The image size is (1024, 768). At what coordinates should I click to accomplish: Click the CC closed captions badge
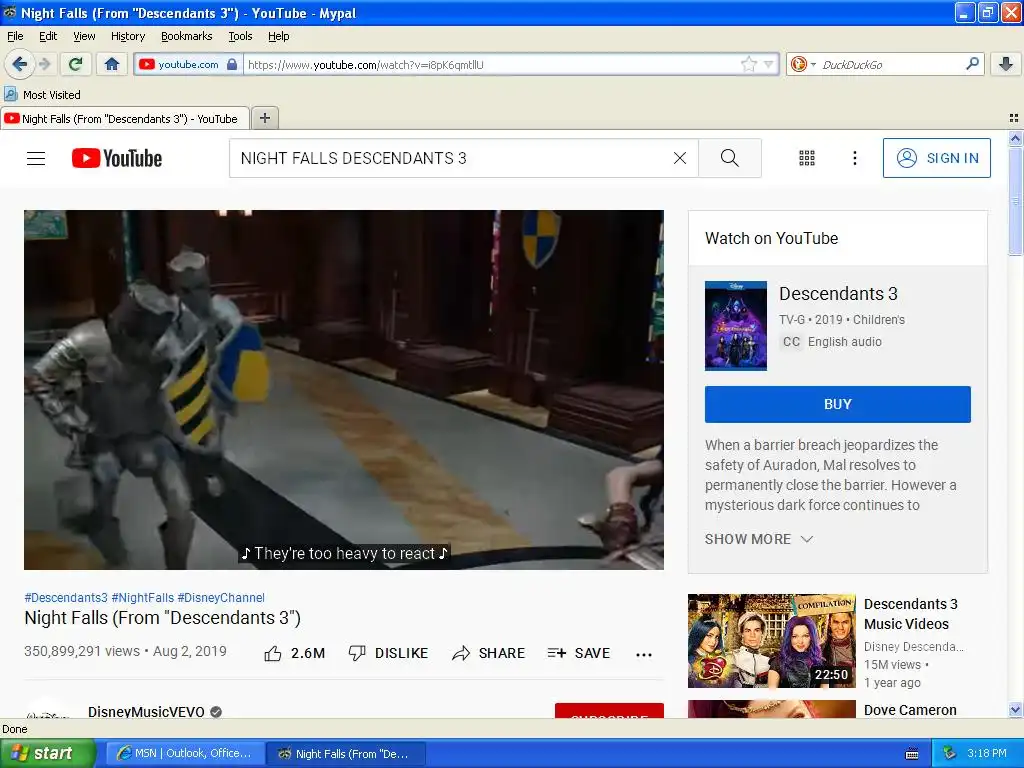coord(791,342)
